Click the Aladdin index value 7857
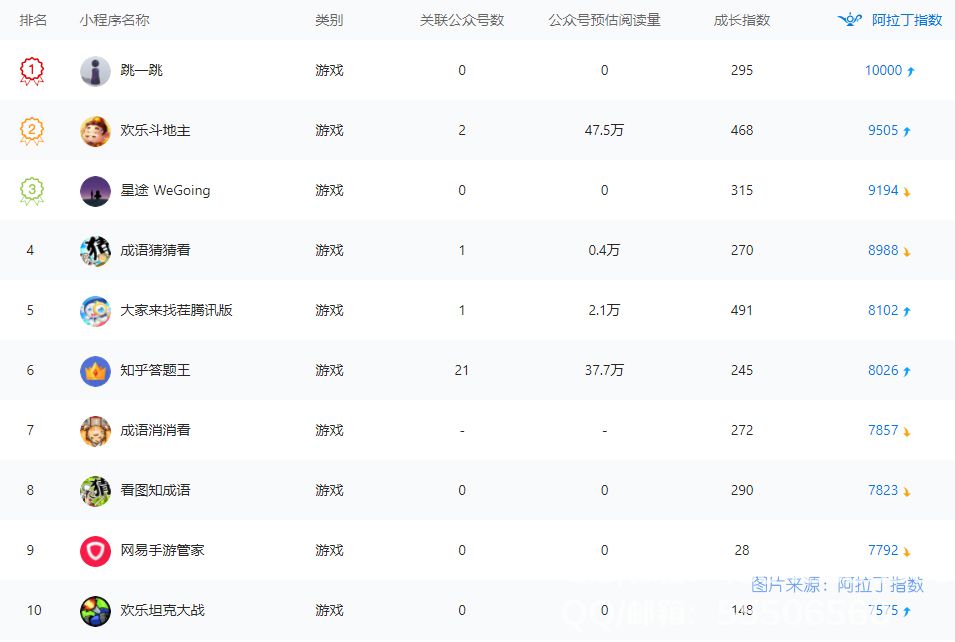The image size is (955, 642). coord(883,430)
